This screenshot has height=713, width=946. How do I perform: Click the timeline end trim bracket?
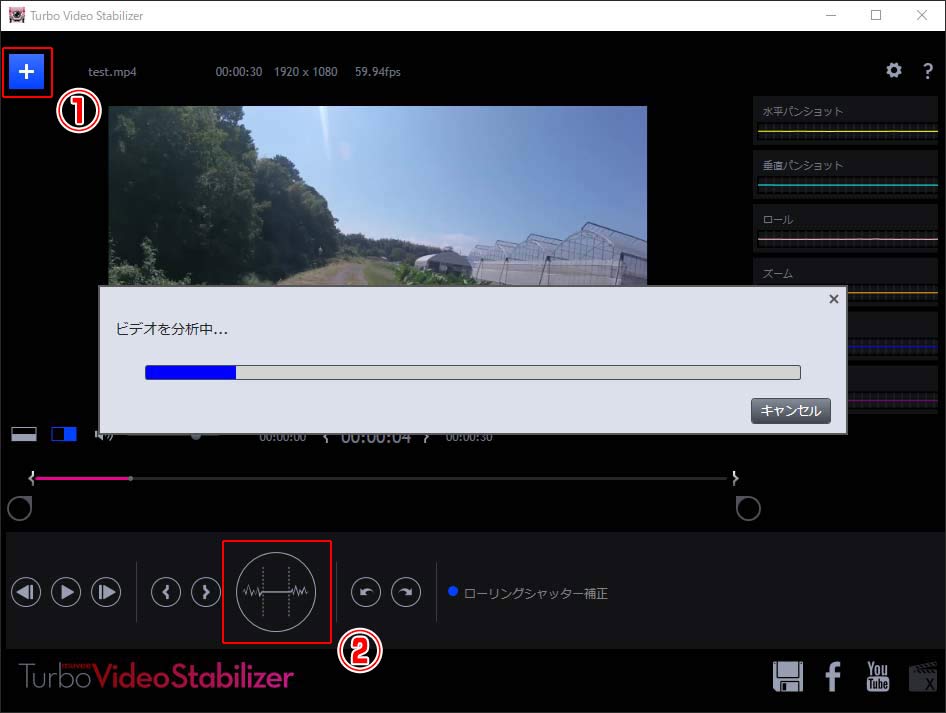(735, 478)
